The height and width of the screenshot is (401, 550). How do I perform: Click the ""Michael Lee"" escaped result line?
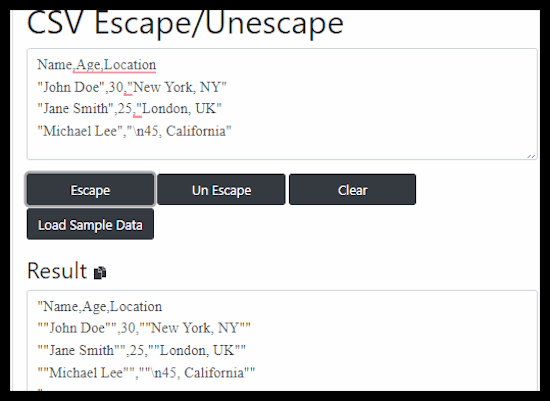tap(146, 372)
